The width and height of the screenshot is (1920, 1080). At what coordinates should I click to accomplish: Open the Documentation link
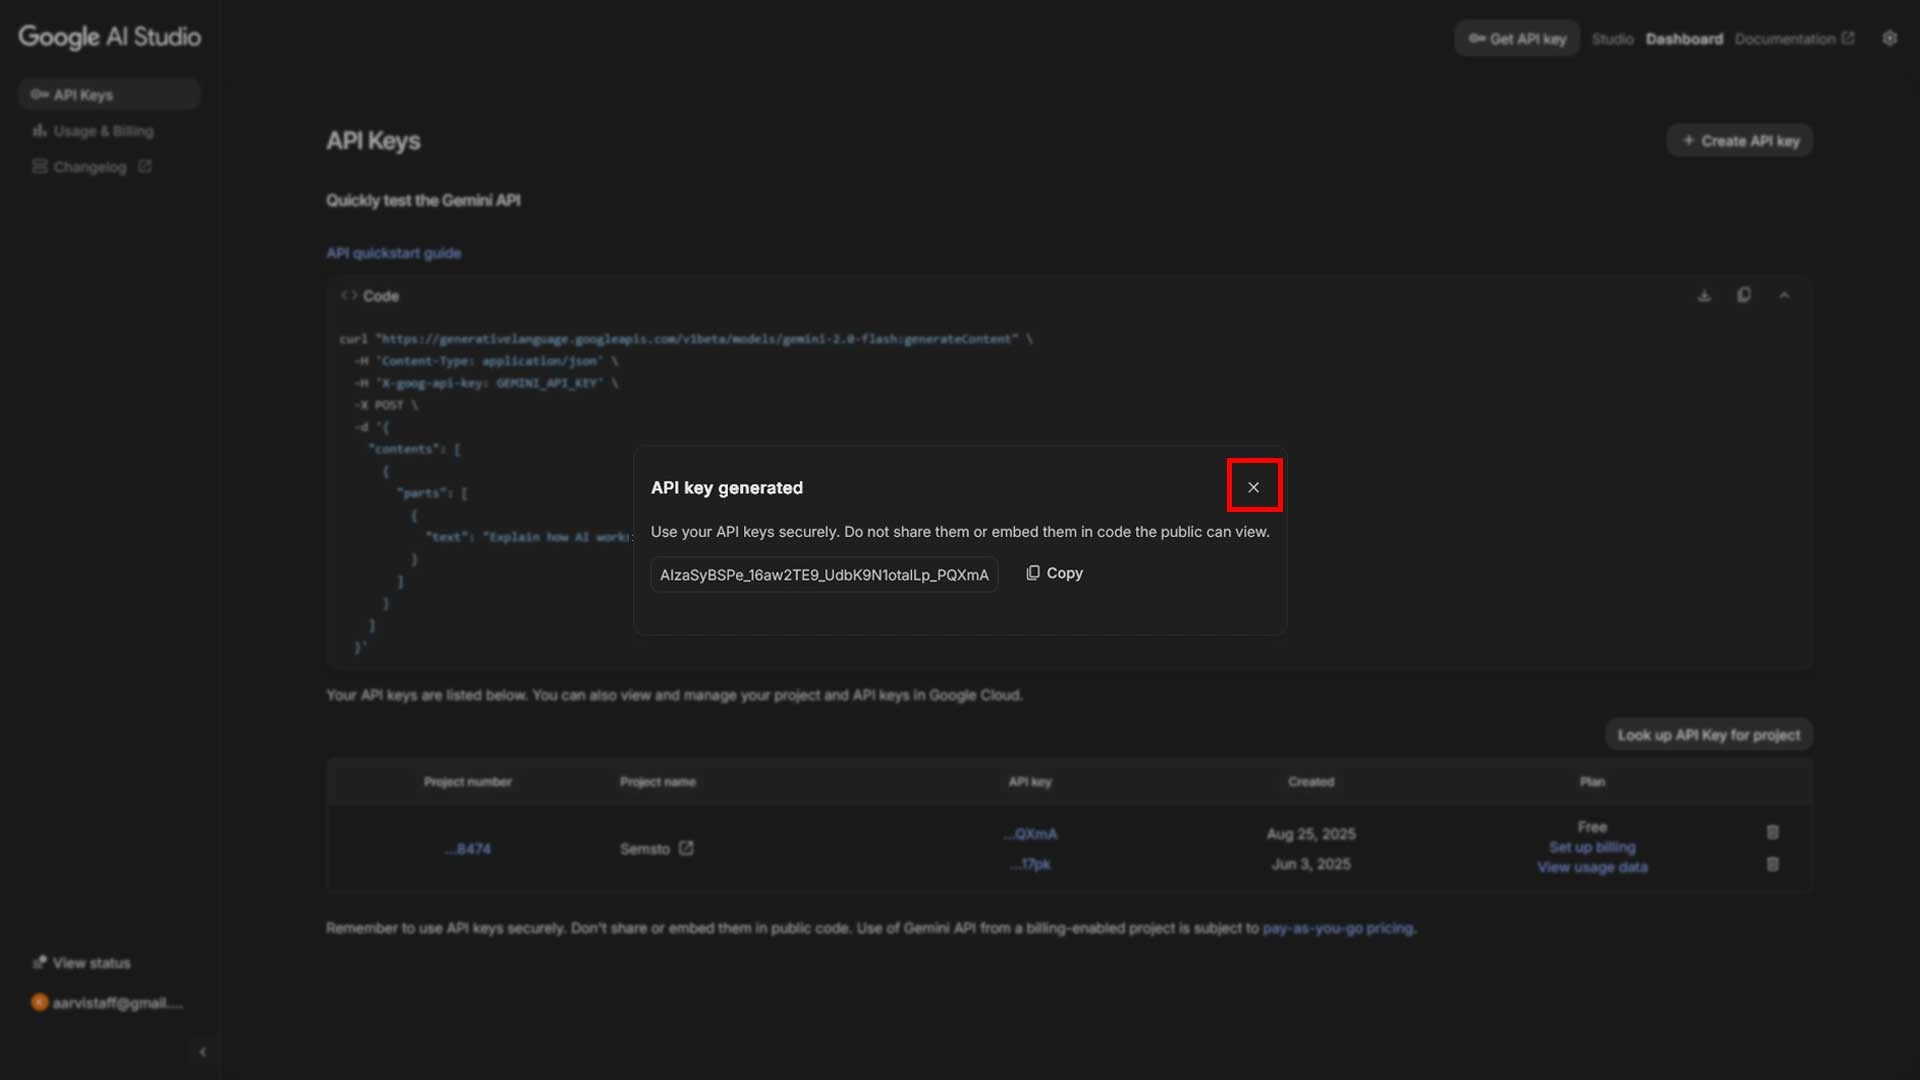point(1794,39)
